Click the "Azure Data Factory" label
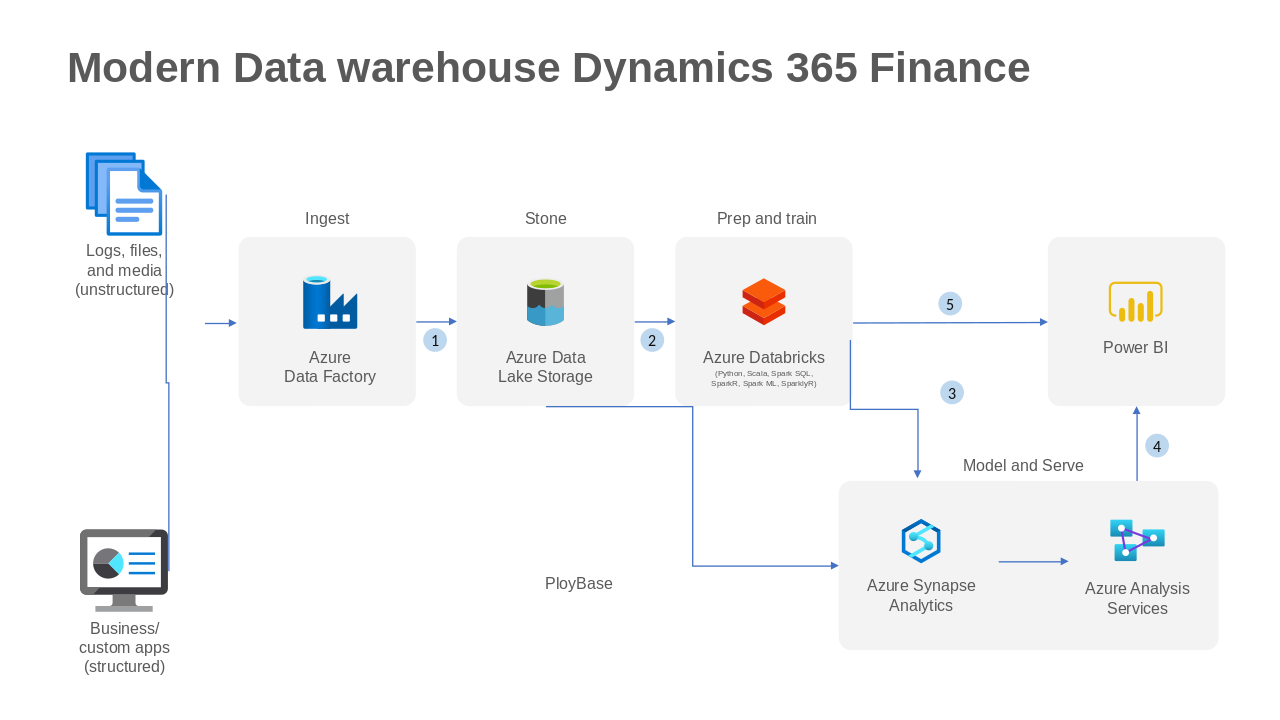 (330, 367)
